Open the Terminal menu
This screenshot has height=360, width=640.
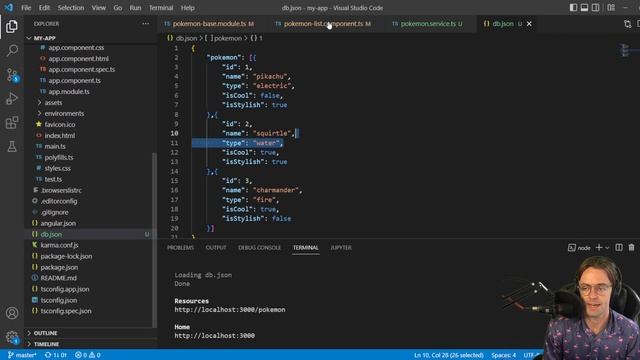pyautogui.click(x=161, y=8)
